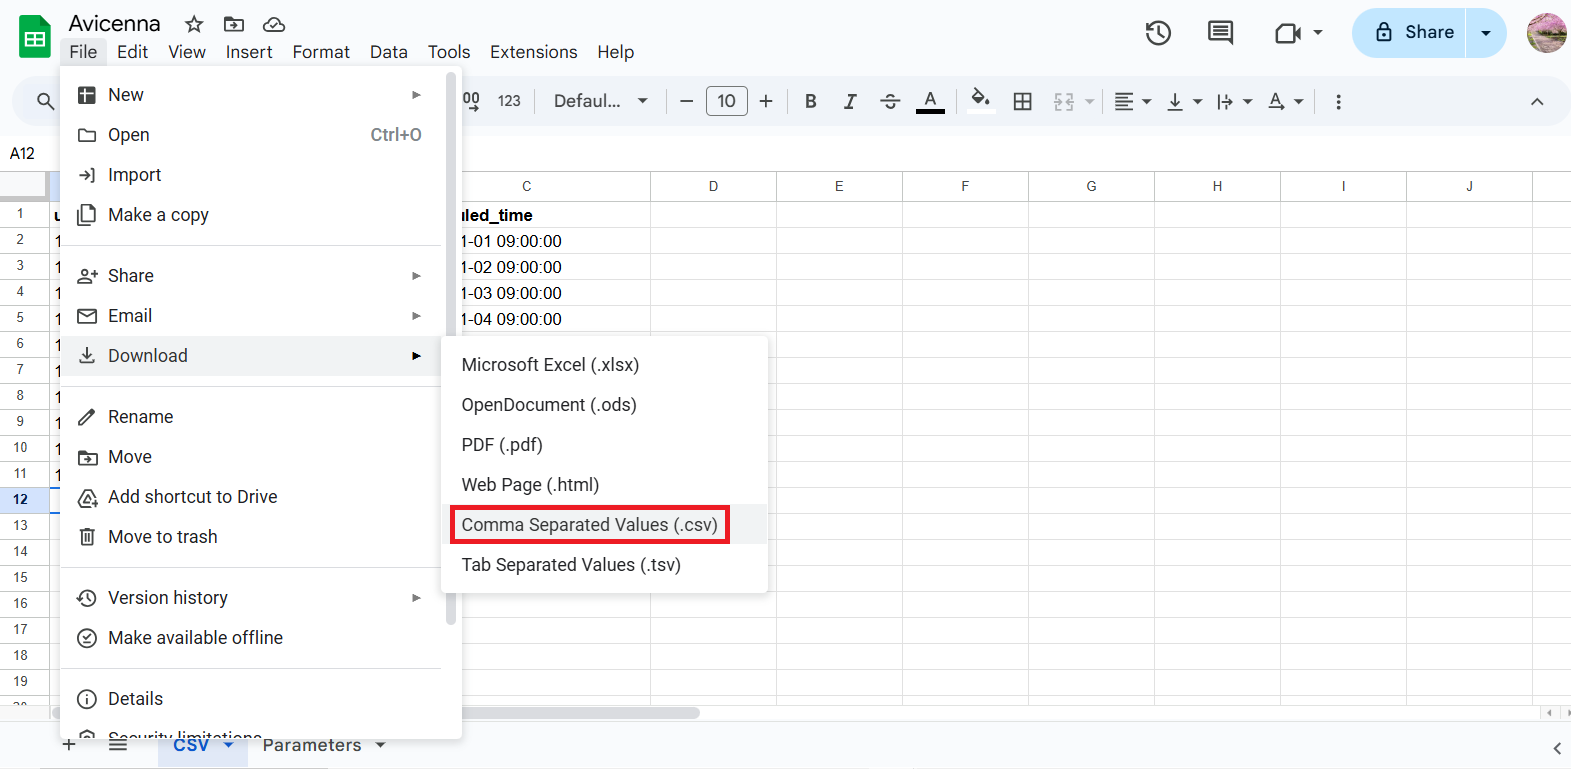
Task: Toggle bold formatting
Action: coord(811,101)
